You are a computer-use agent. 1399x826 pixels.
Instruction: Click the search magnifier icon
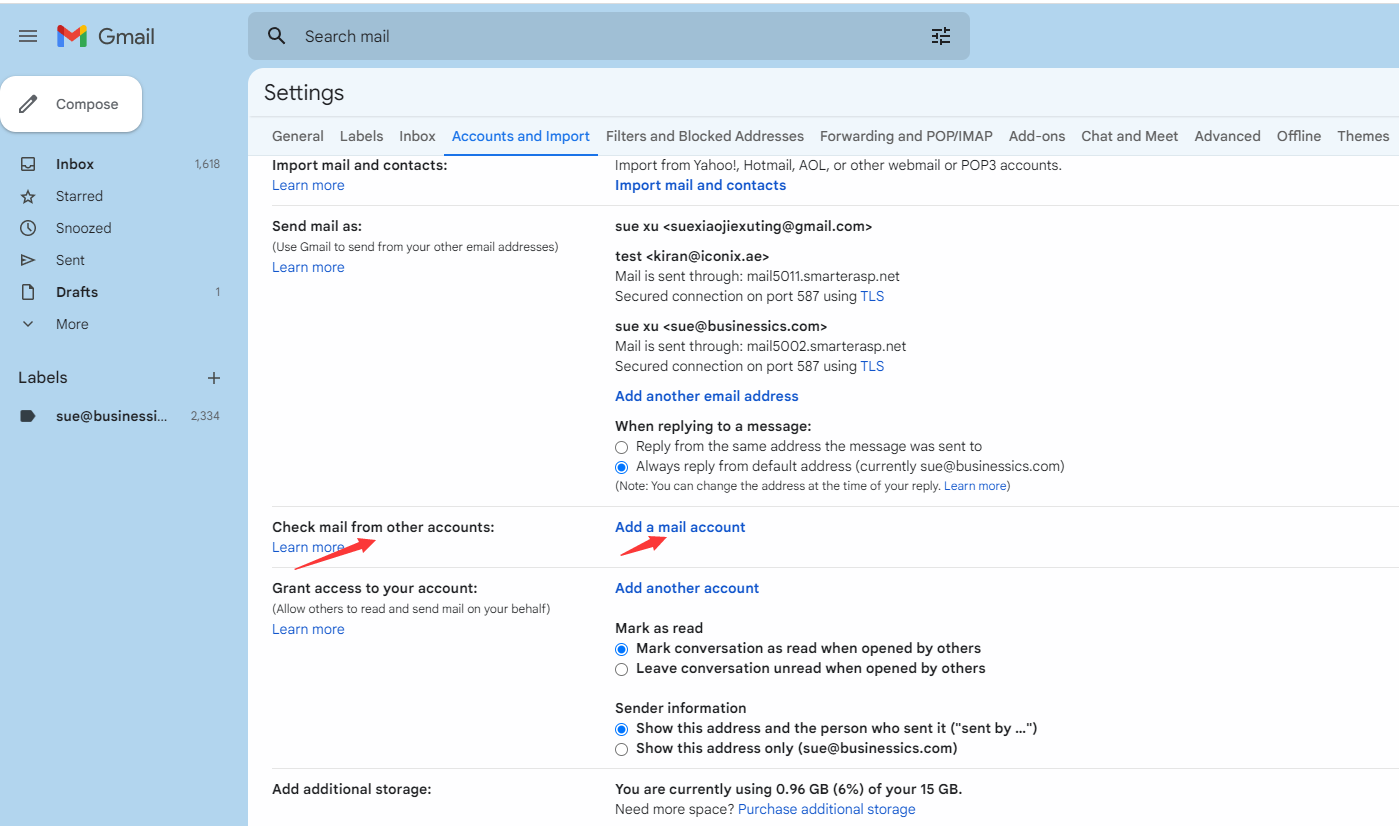(x=277, y=36)
